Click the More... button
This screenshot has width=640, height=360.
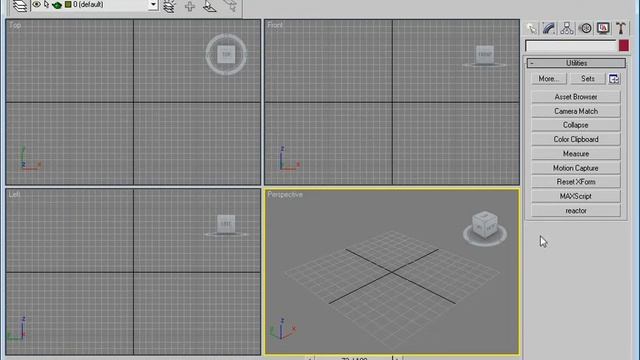(549, 79)
